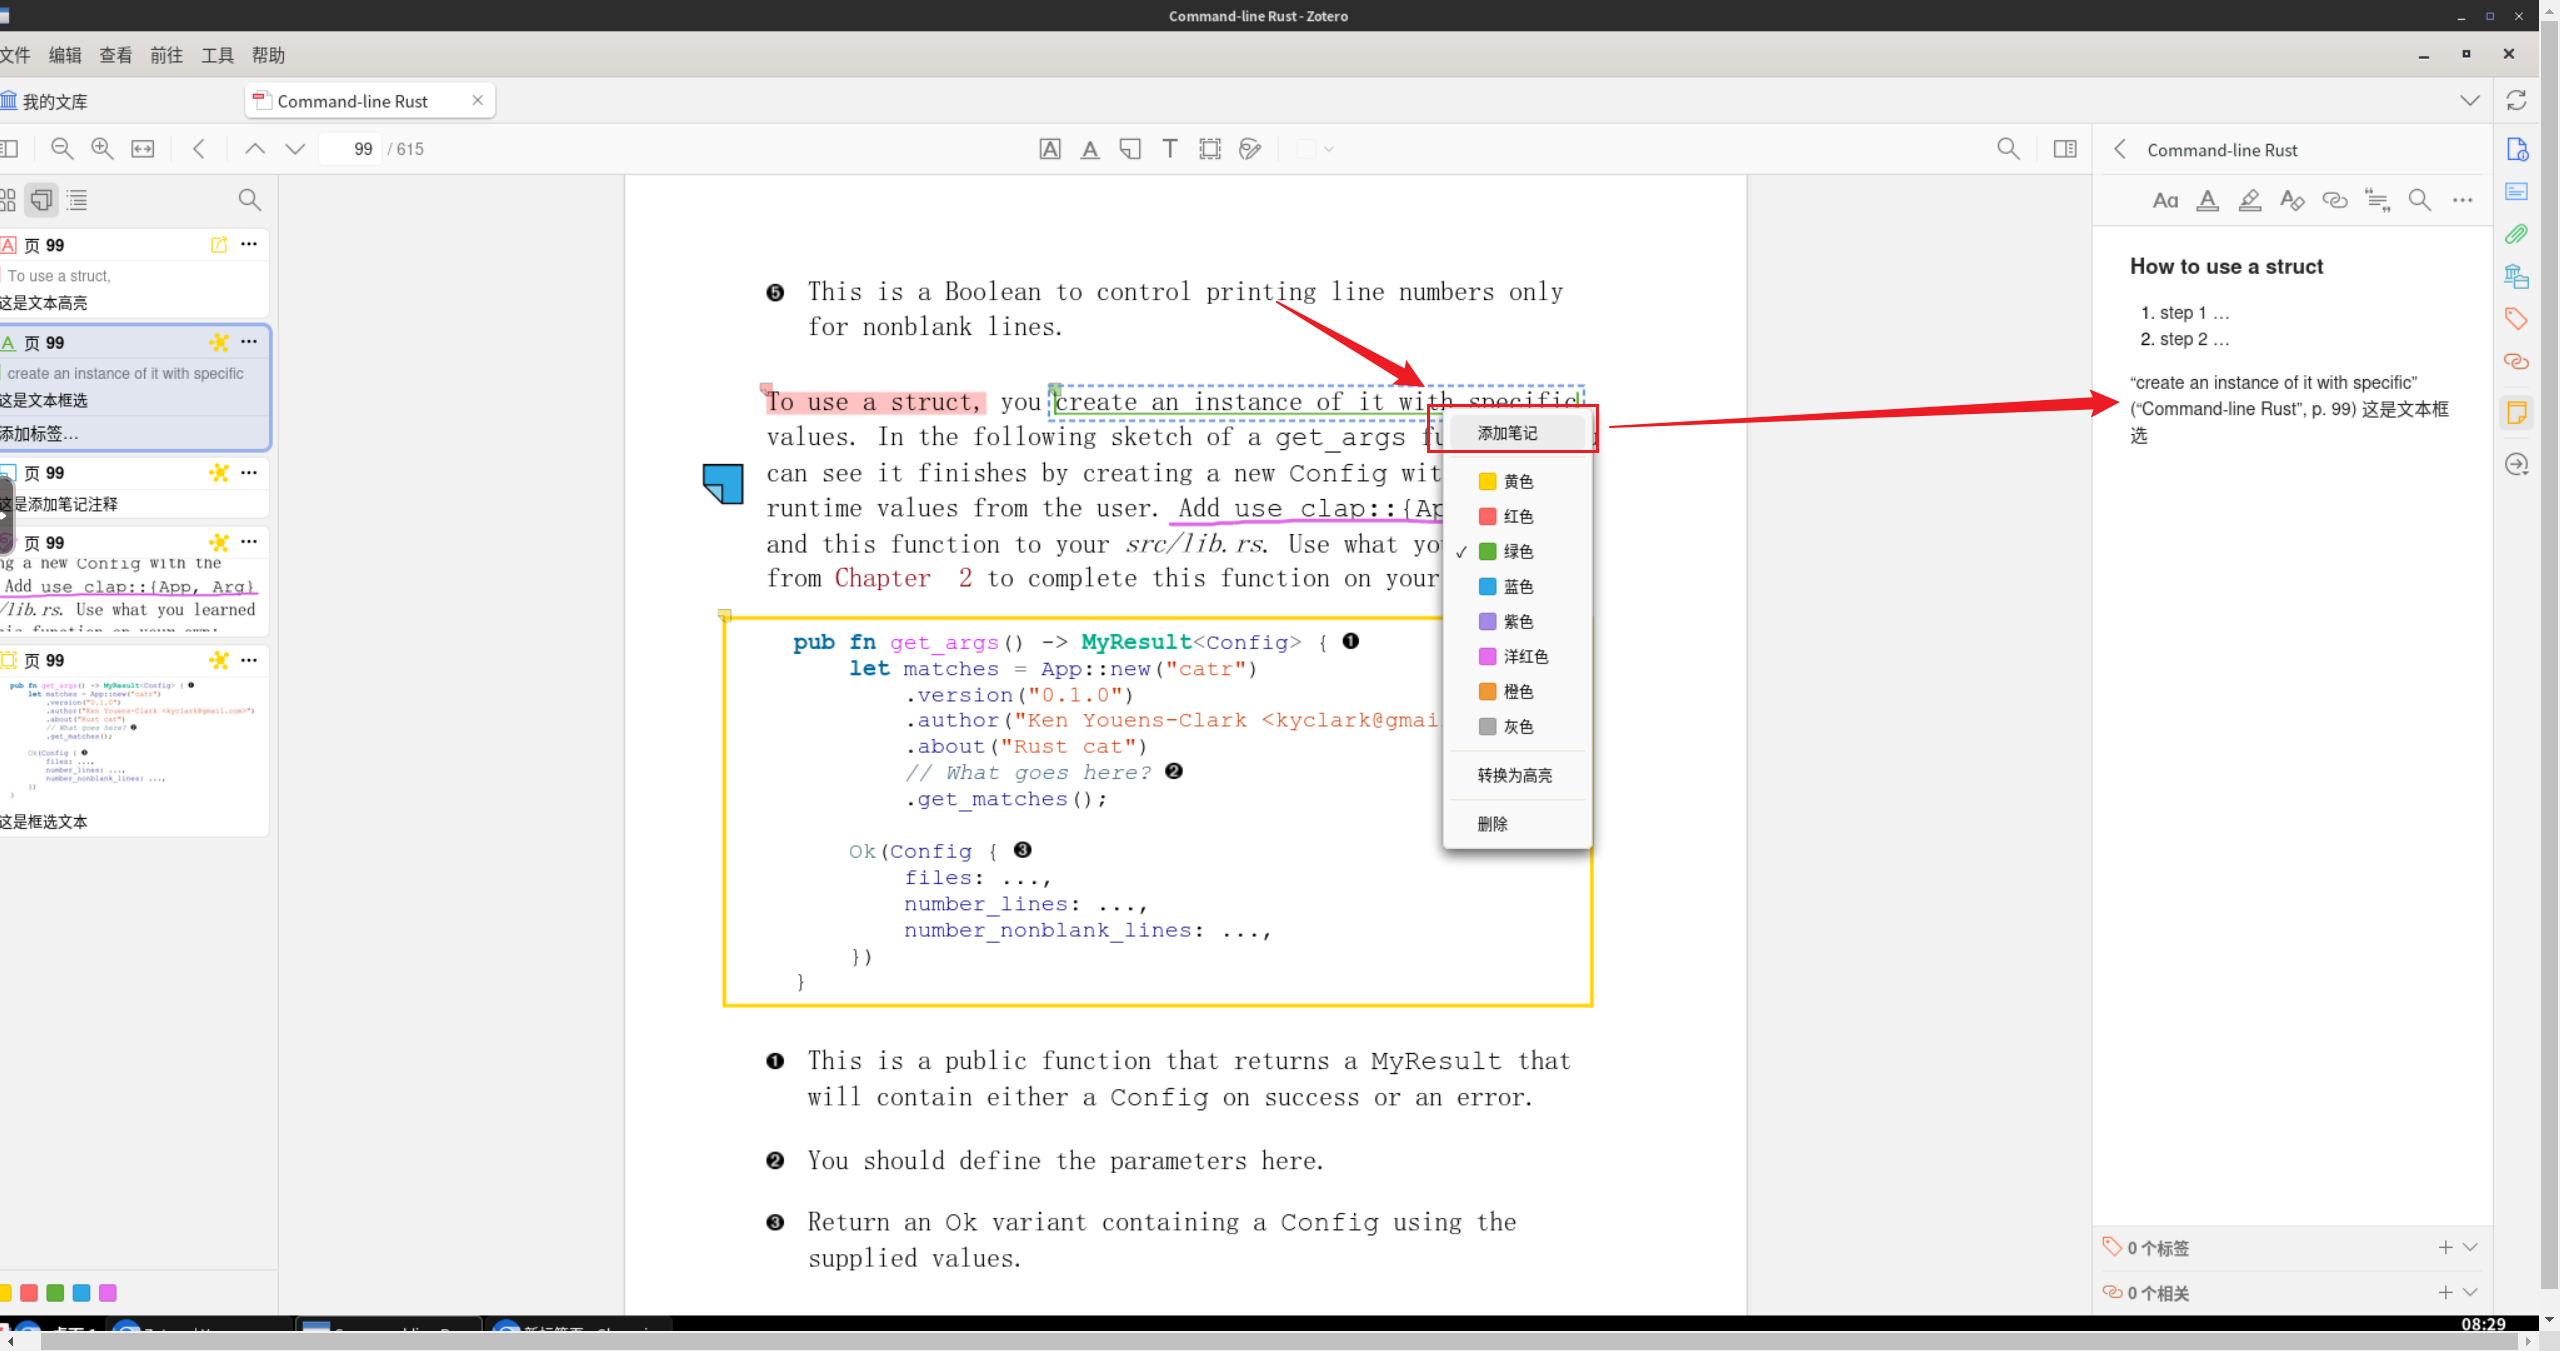Select the note annotation tool

pyautogui.click(x=1130, y=149)
